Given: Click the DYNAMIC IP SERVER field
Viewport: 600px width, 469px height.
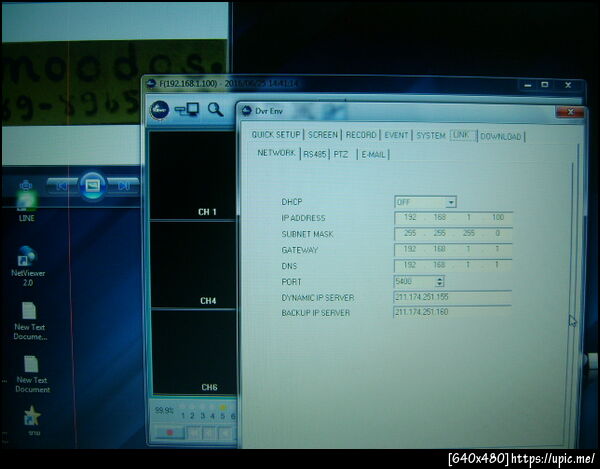Looking at the screenshot, I should click(x=452, y=297).
